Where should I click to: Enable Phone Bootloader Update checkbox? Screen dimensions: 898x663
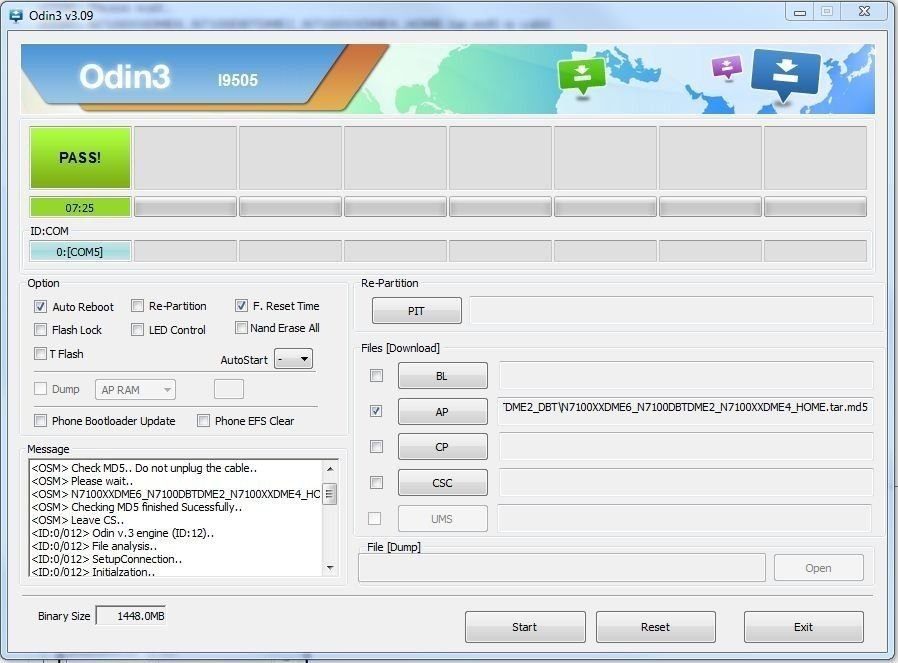(40, 421)
